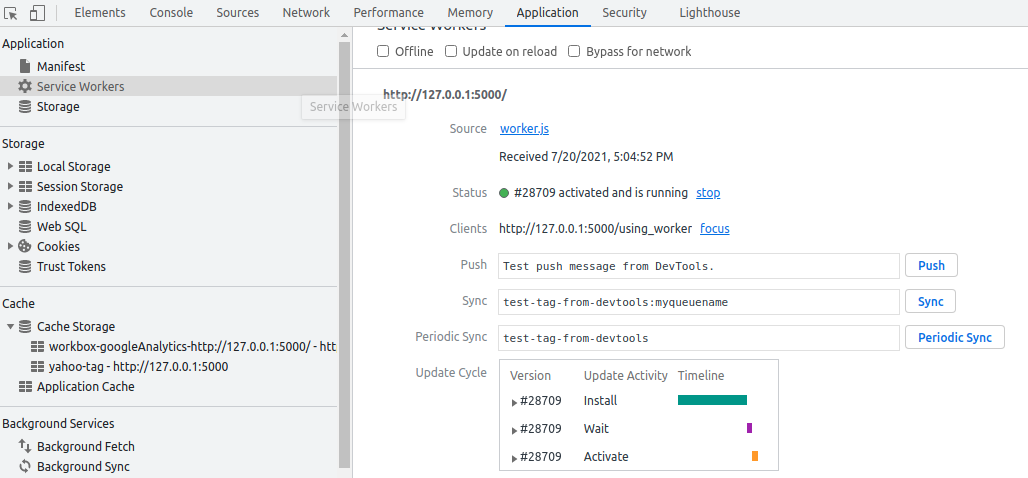Enable Bypass for network checkbox
The height and width of the screenshot is (478, 1028).
point(575,51)
